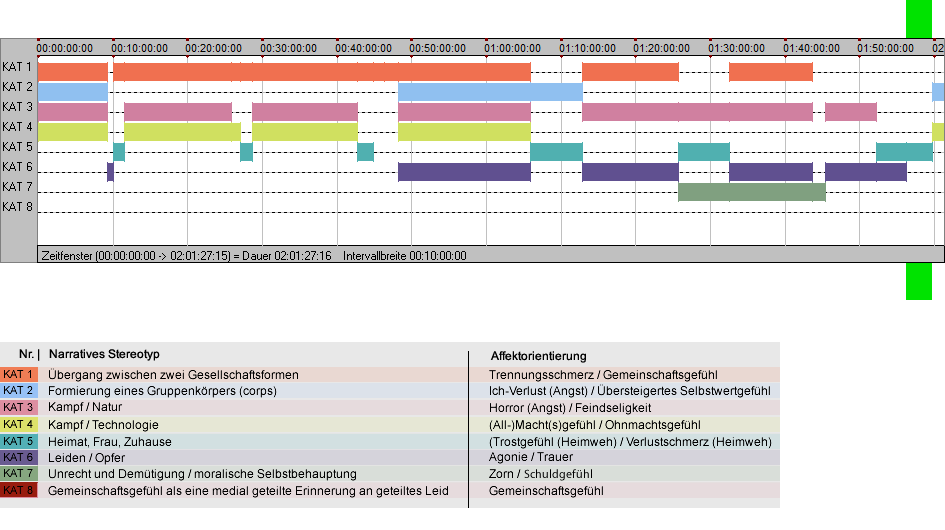
Task: Select 'Horror (Angst) / Feindseligkeit' affect text
Action: (570, 408)
